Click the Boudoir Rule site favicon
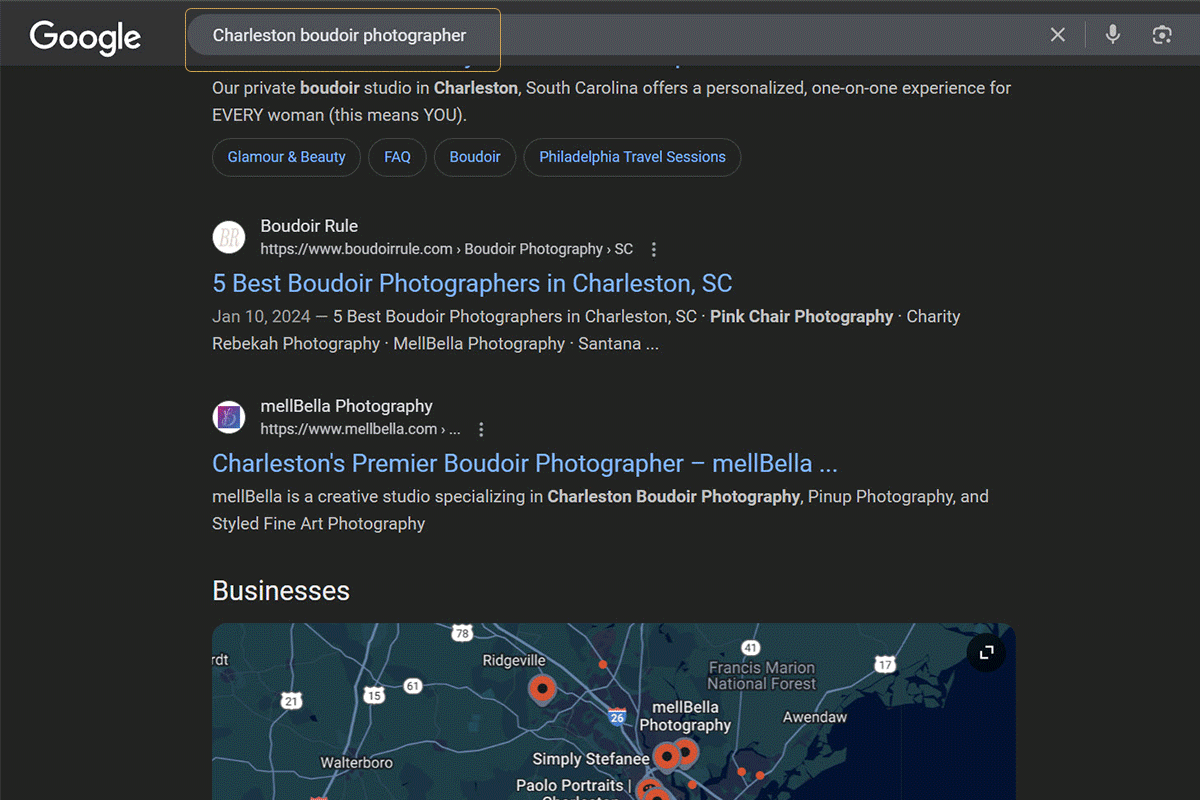 click(x=229, y=237)
